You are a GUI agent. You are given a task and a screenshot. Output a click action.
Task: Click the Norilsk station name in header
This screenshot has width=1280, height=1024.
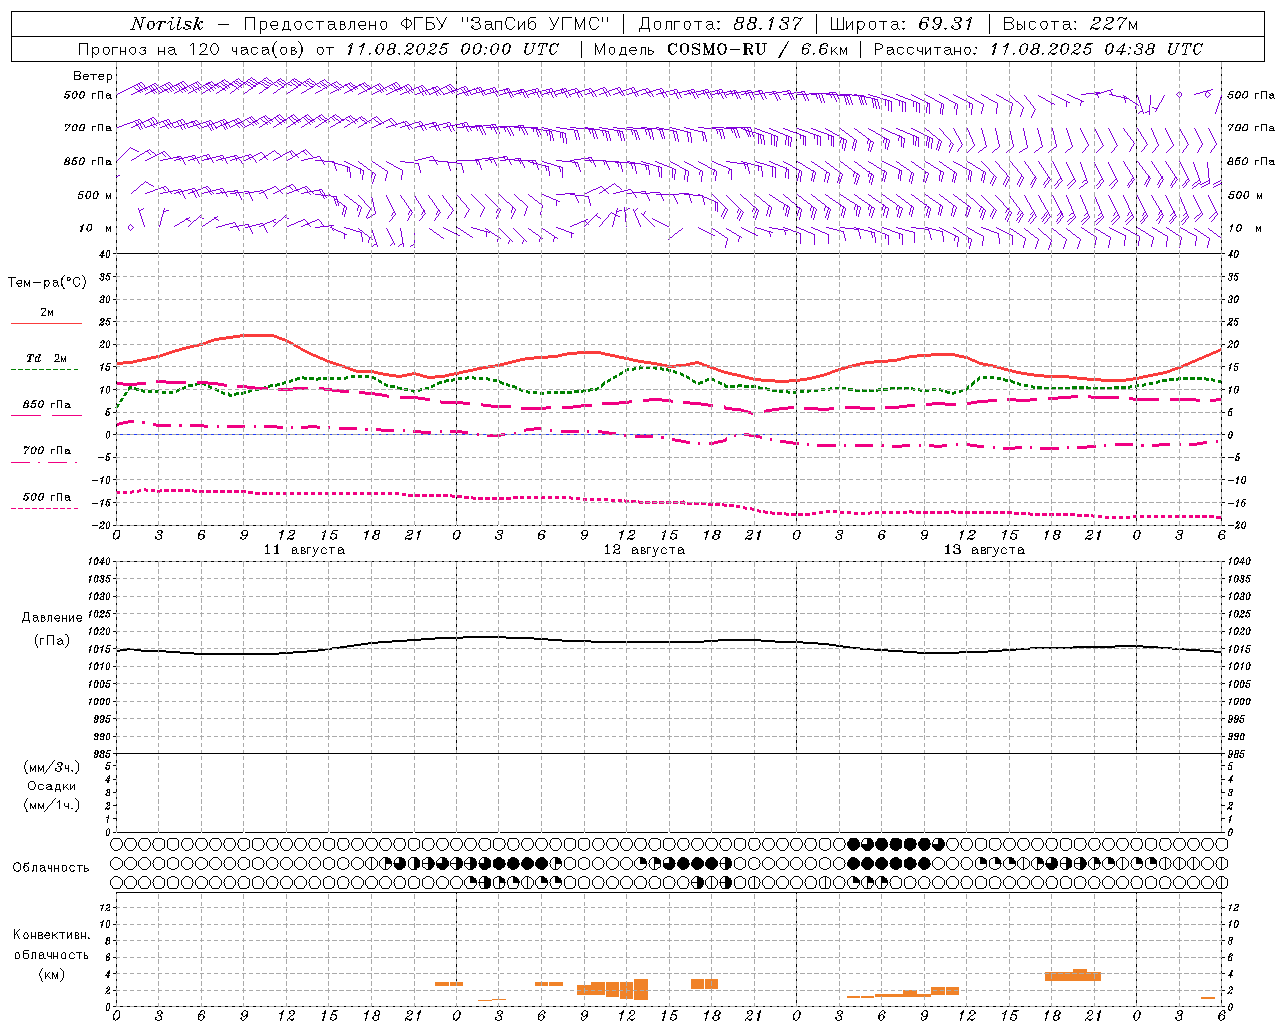click(167, 24)
